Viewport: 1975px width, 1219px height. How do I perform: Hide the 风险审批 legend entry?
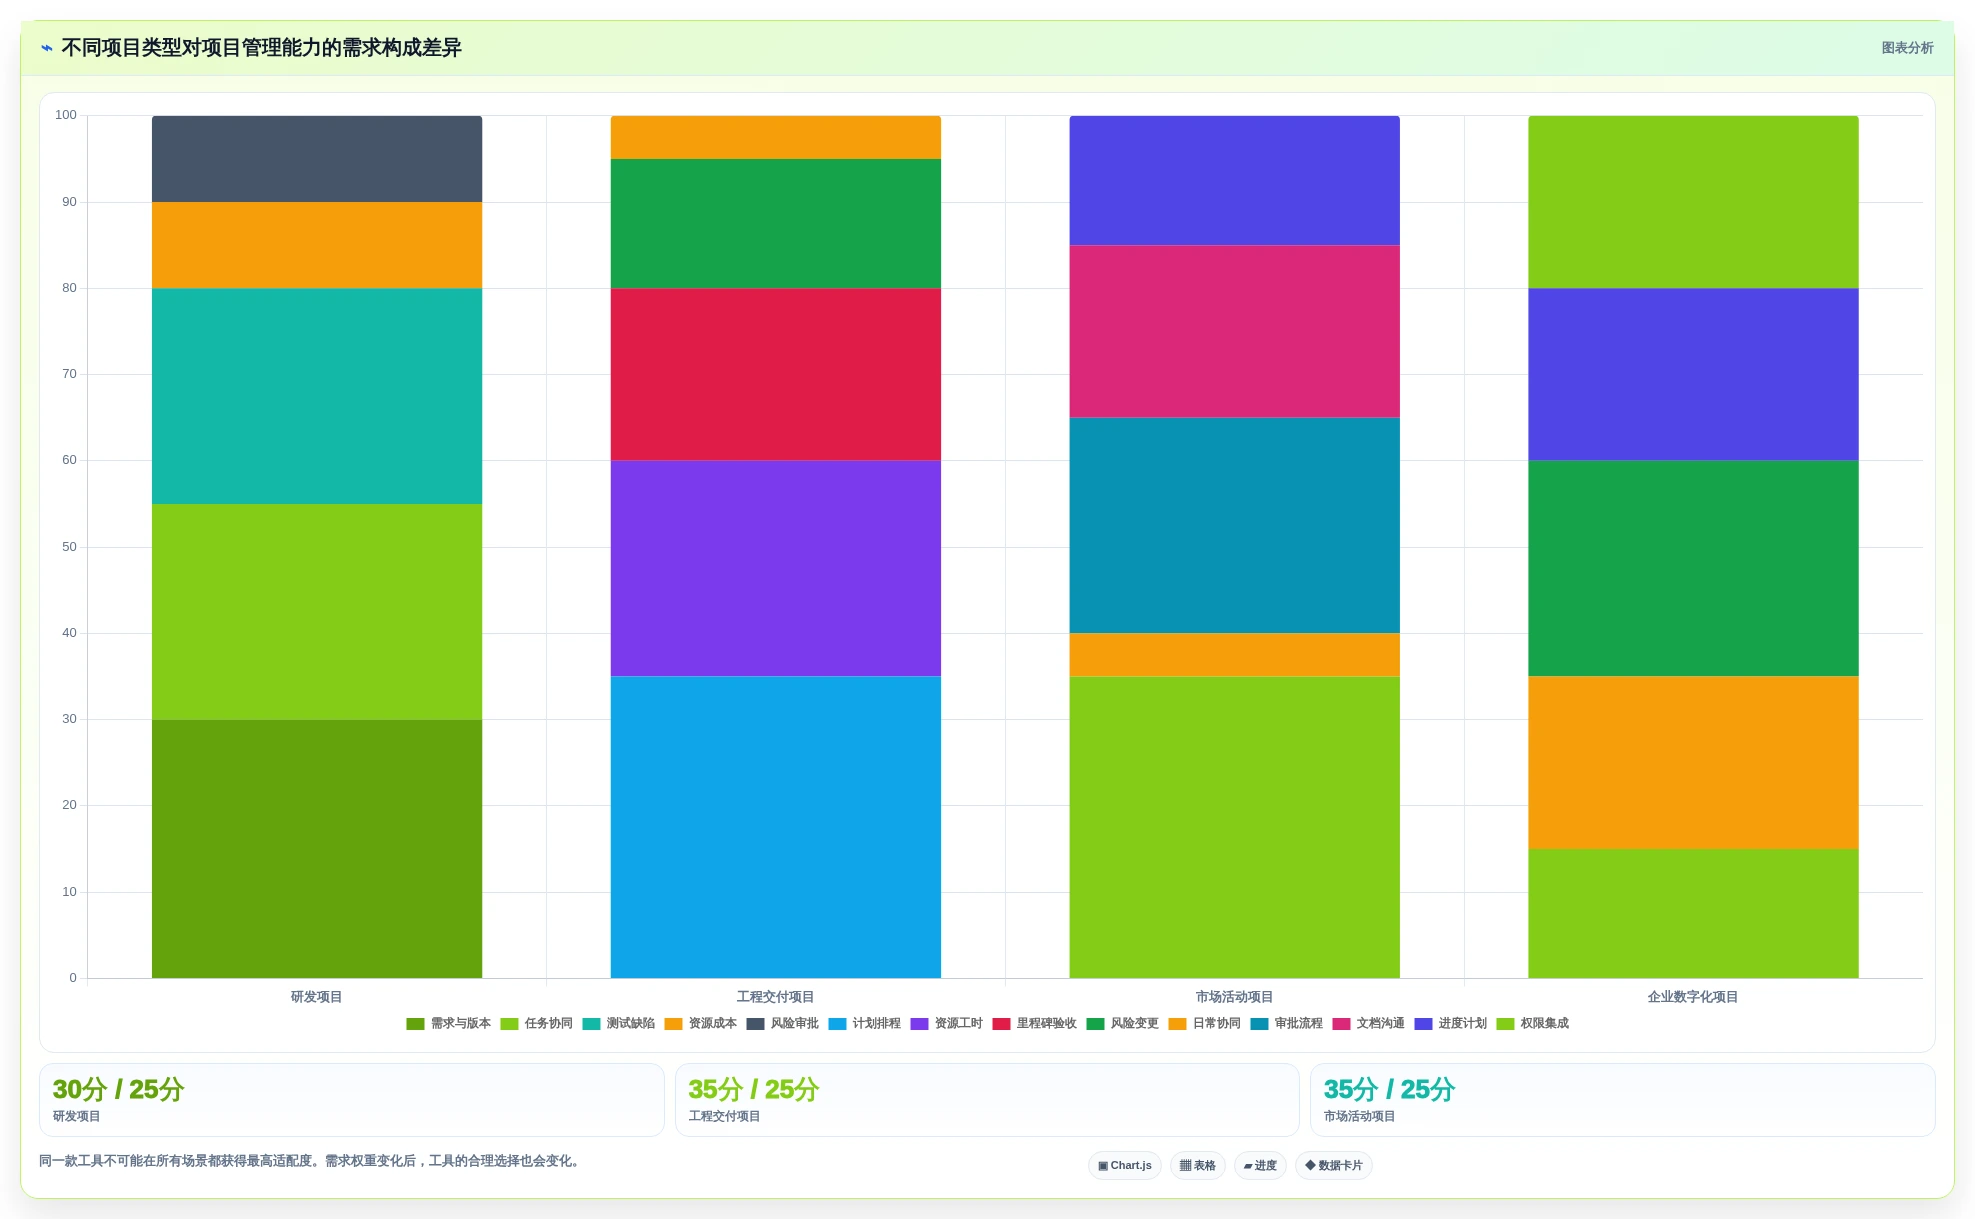pos(782,1024)
